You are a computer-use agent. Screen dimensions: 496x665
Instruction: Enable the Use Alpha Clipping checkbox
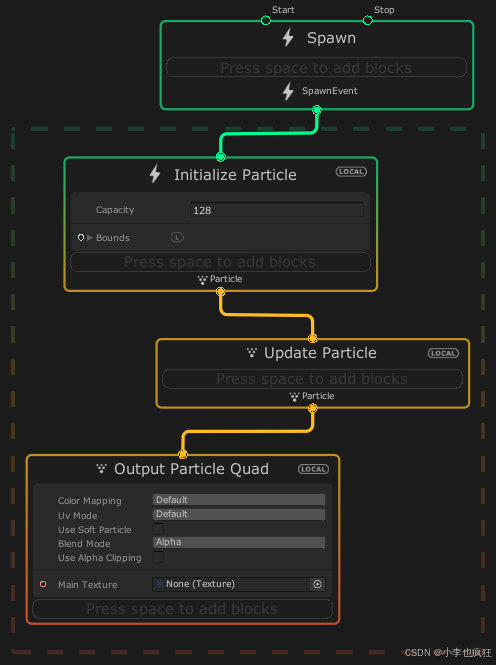click(x=158, y=557)
